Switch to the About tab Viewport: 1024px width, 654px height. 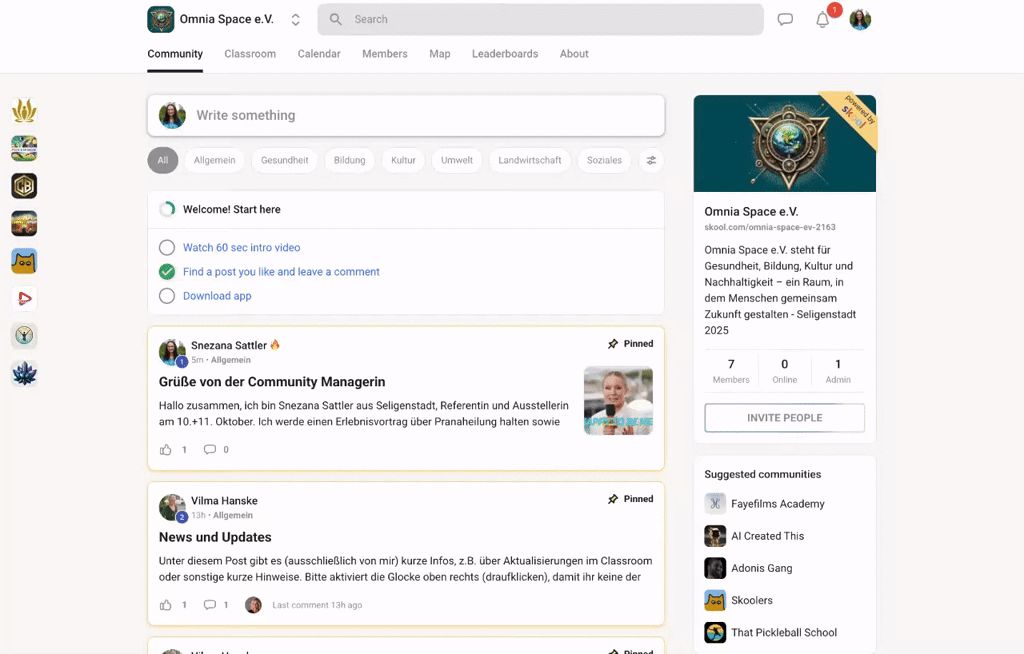coord(574,54)
